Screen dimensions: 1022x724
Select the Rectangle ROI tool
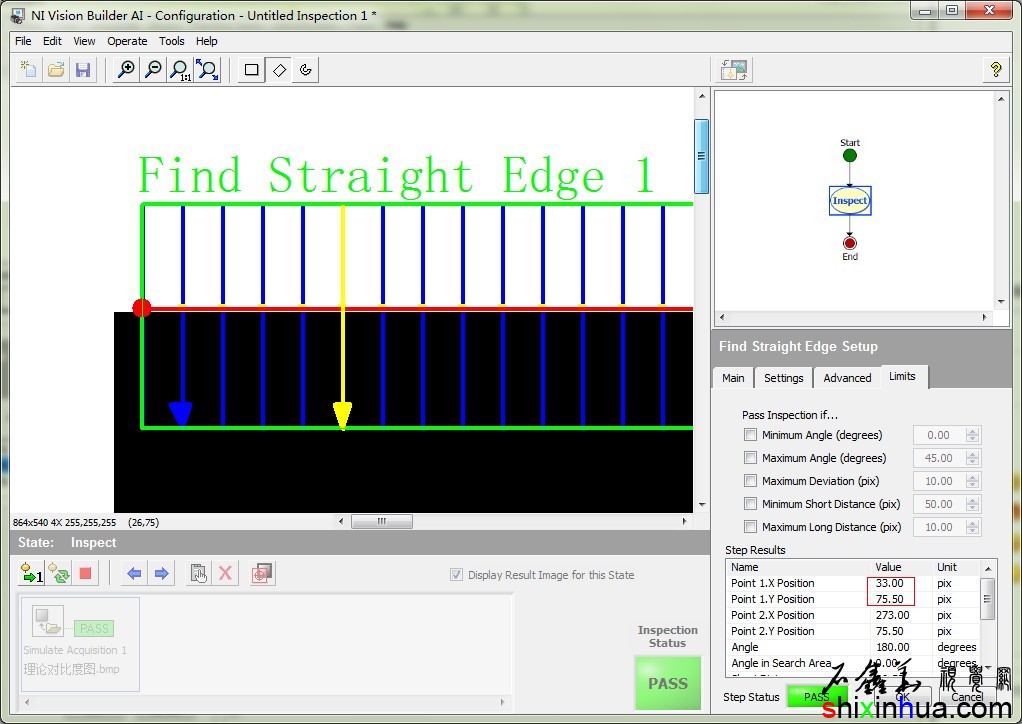point(252,70)
